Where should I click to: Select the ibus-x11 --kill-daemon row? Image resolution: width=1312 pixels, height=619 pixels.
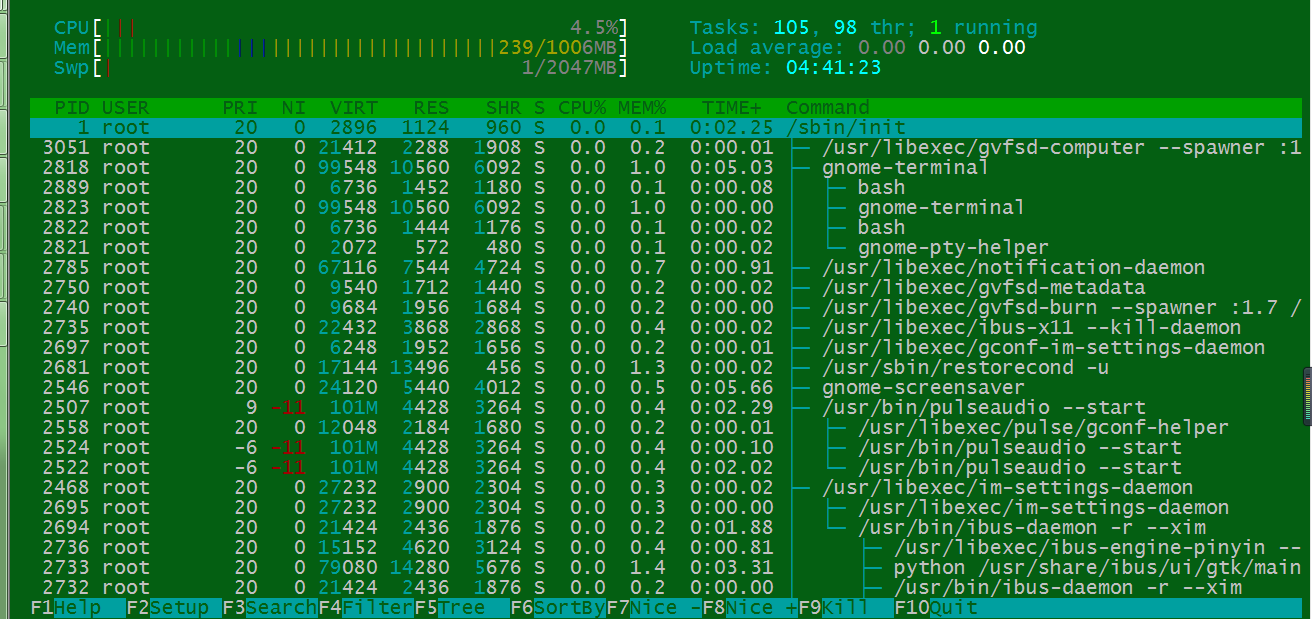click(666, 327)
